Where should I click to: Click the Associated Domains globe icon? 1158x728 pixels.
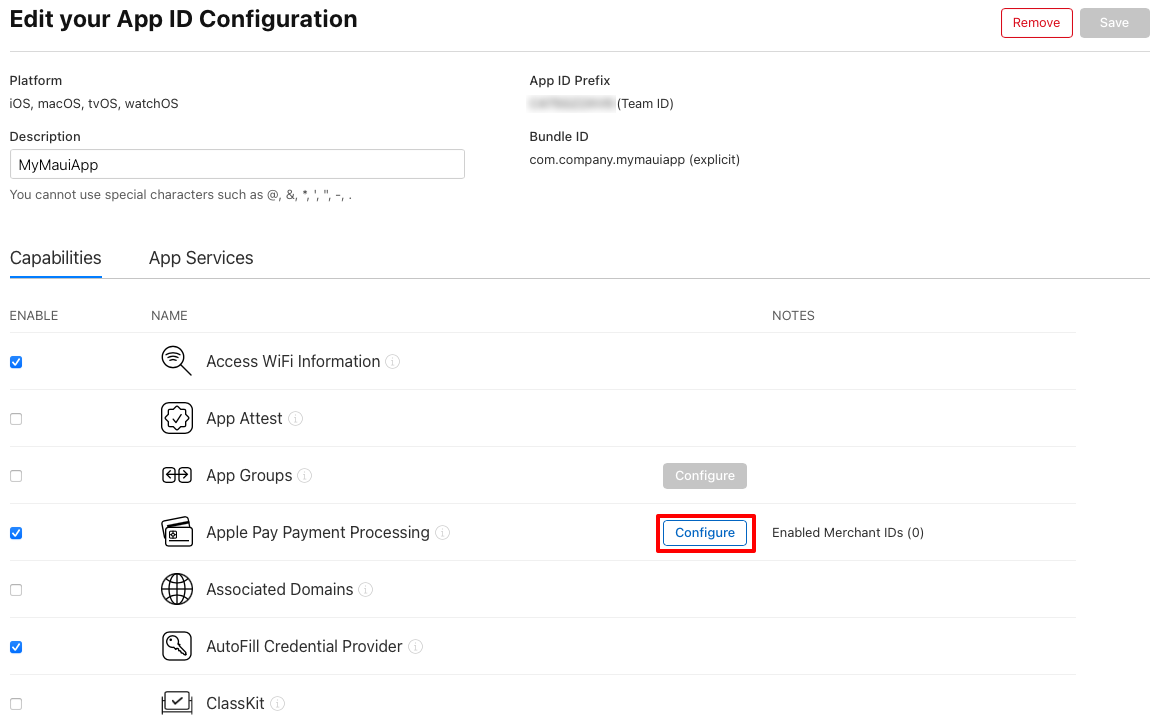[176, 589]
